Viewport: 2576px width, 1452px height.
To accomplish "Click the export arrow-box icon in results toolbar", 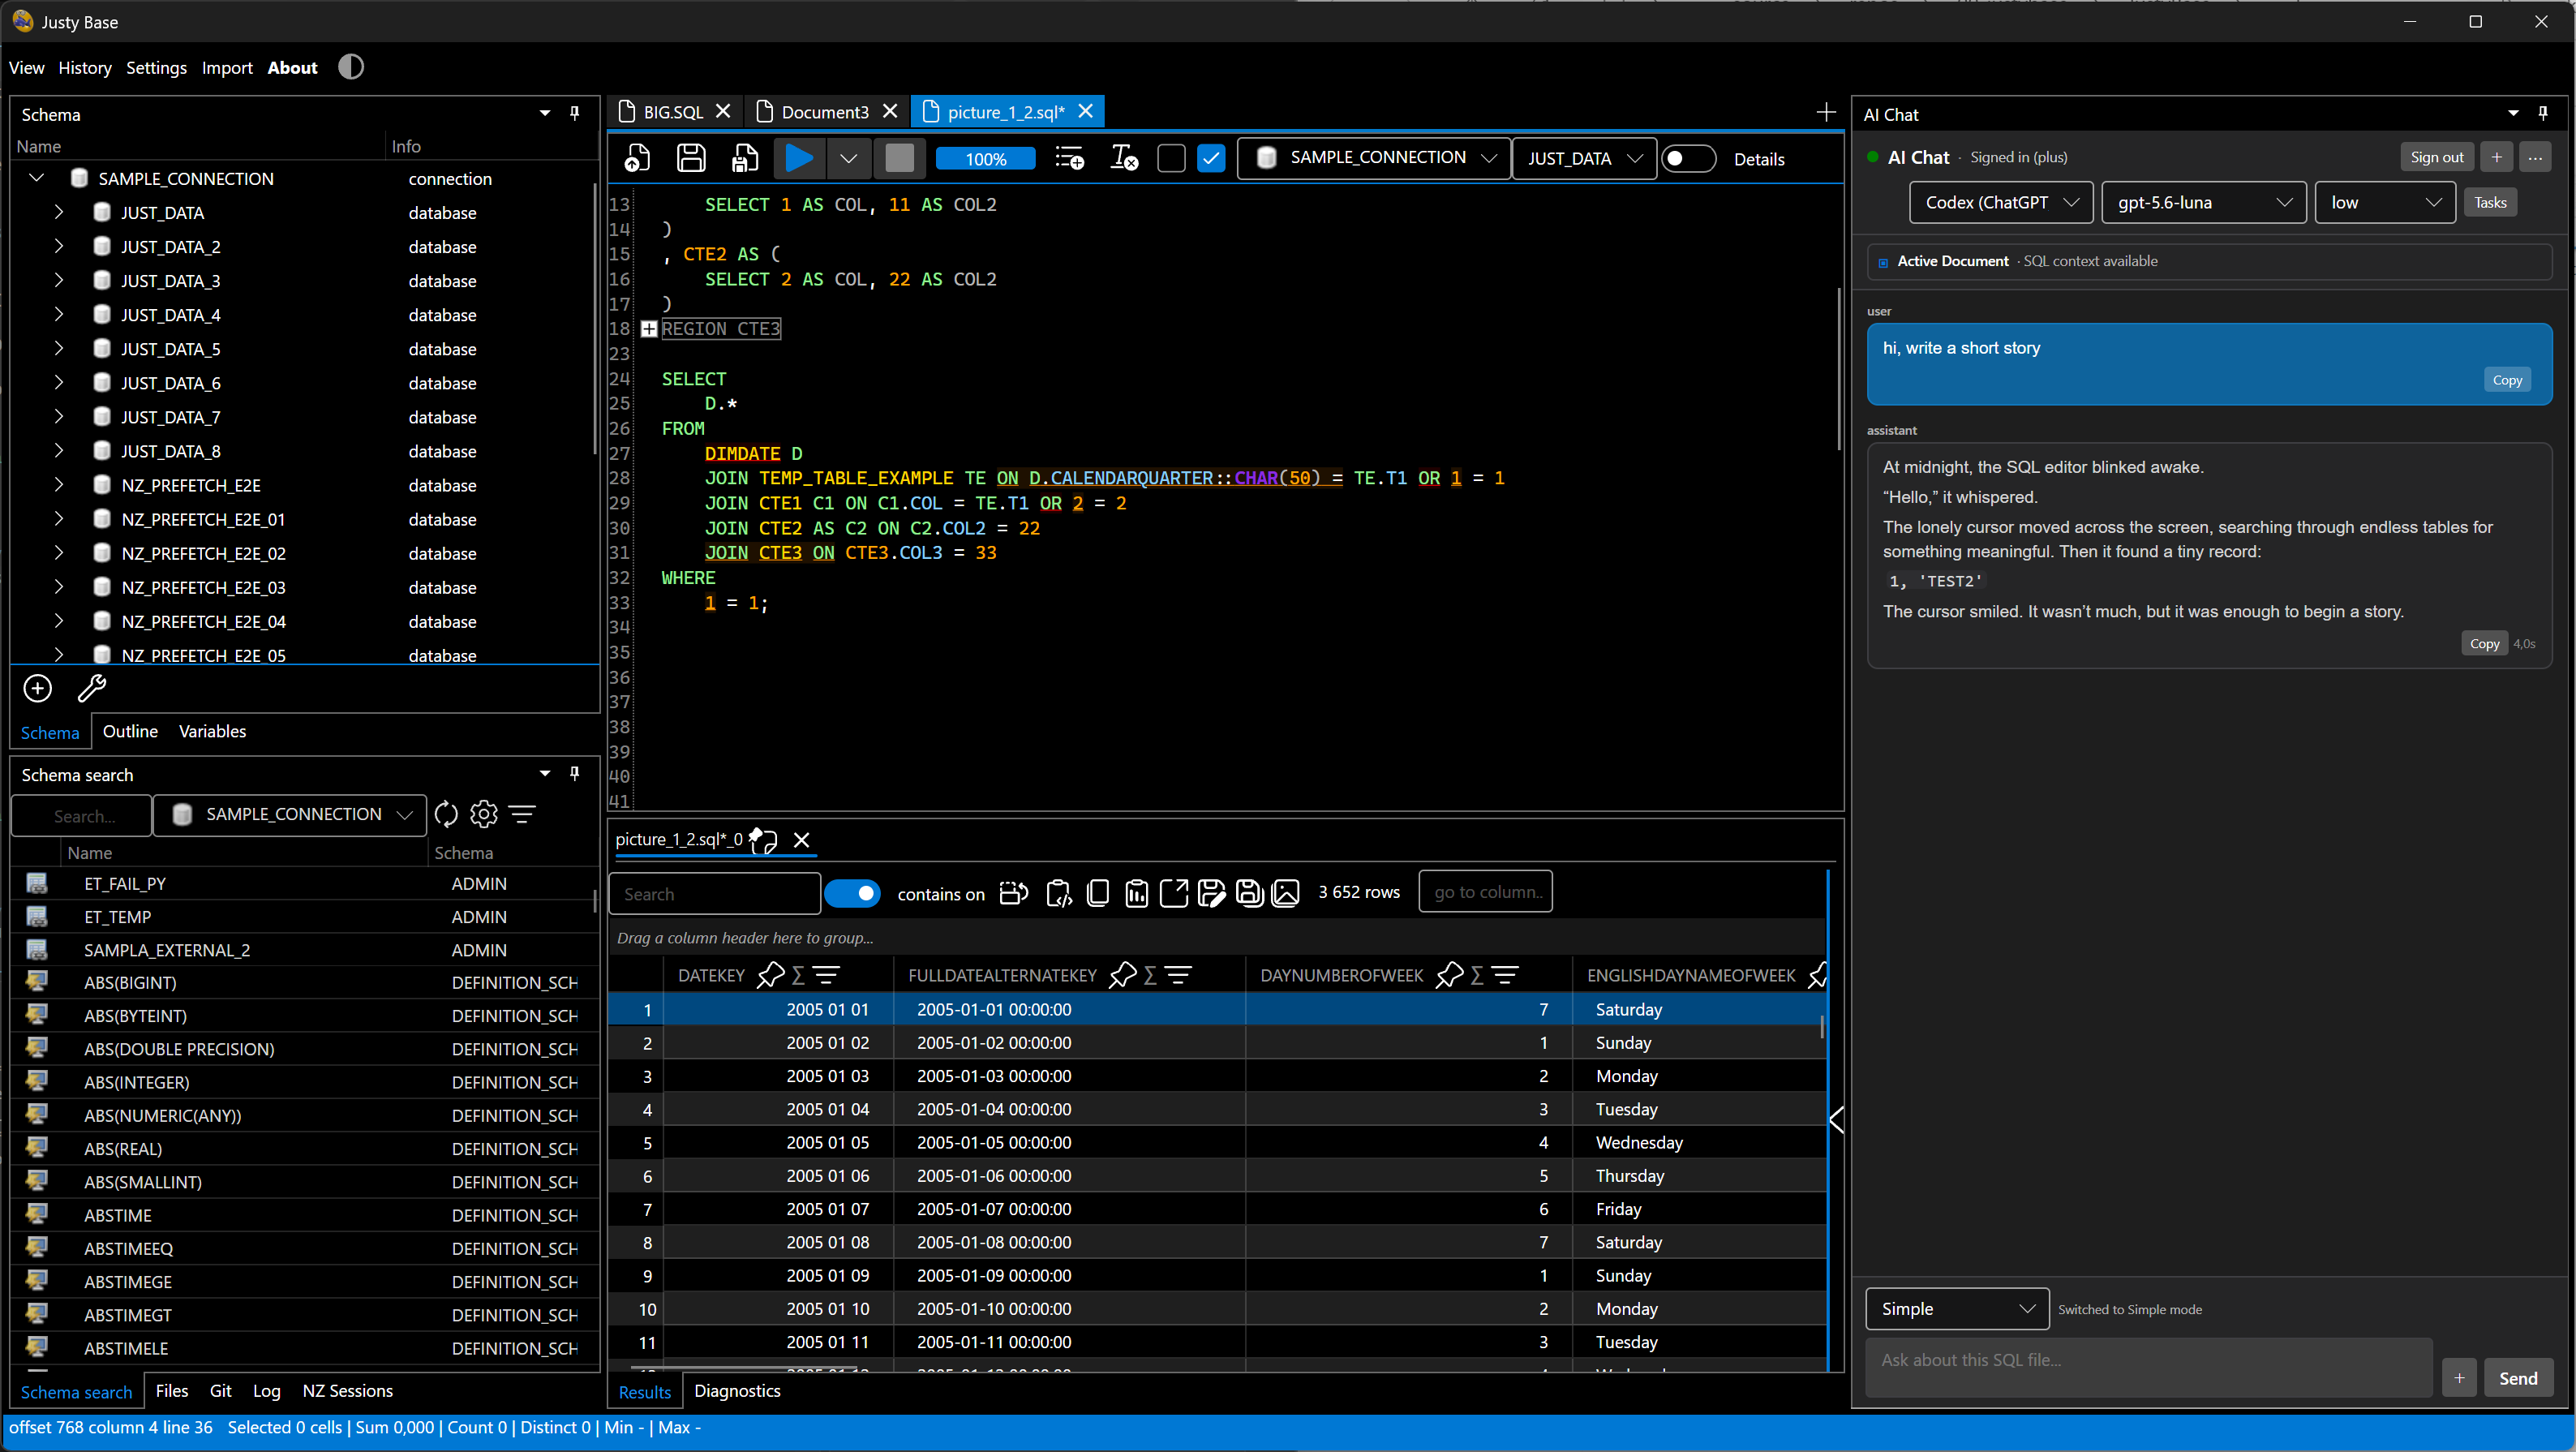I will 1174,893.
